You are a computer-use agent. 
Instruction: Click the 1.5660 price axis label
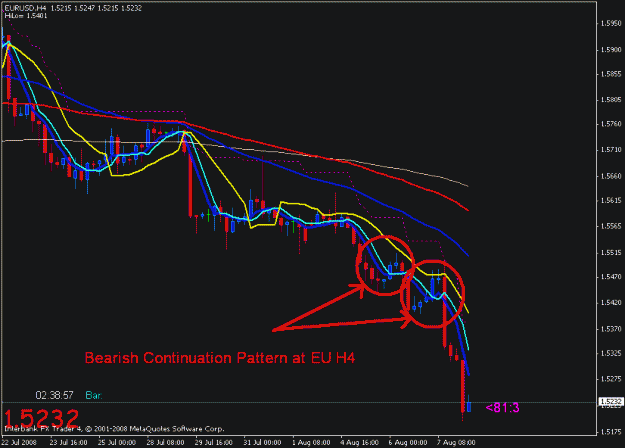coord(611,176)
